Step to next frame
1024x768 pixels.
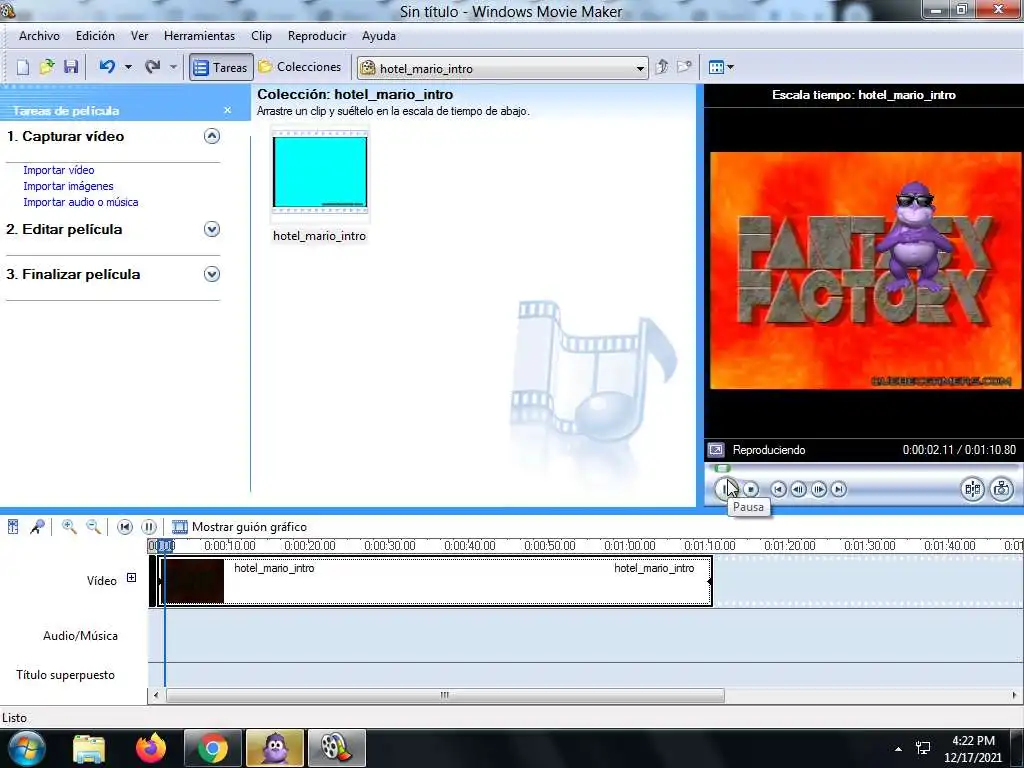click(819, 489)
